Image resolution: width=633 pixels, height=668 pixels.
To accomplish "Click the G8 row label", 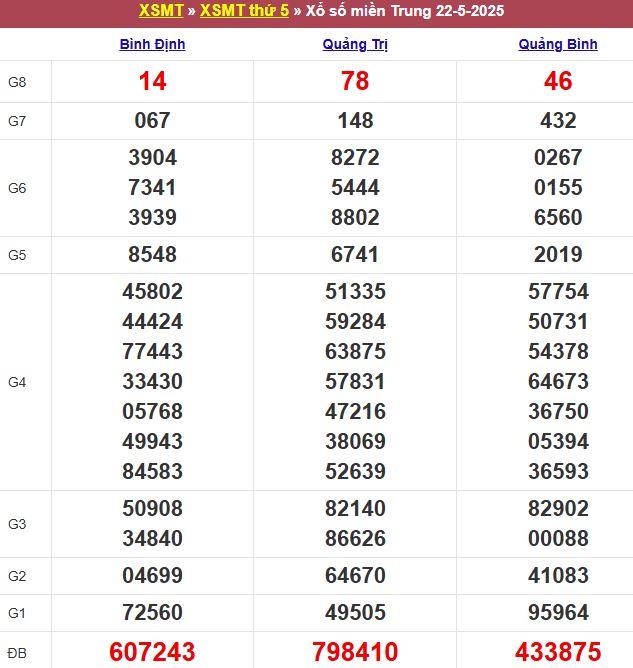I will [x=17, y=82].
